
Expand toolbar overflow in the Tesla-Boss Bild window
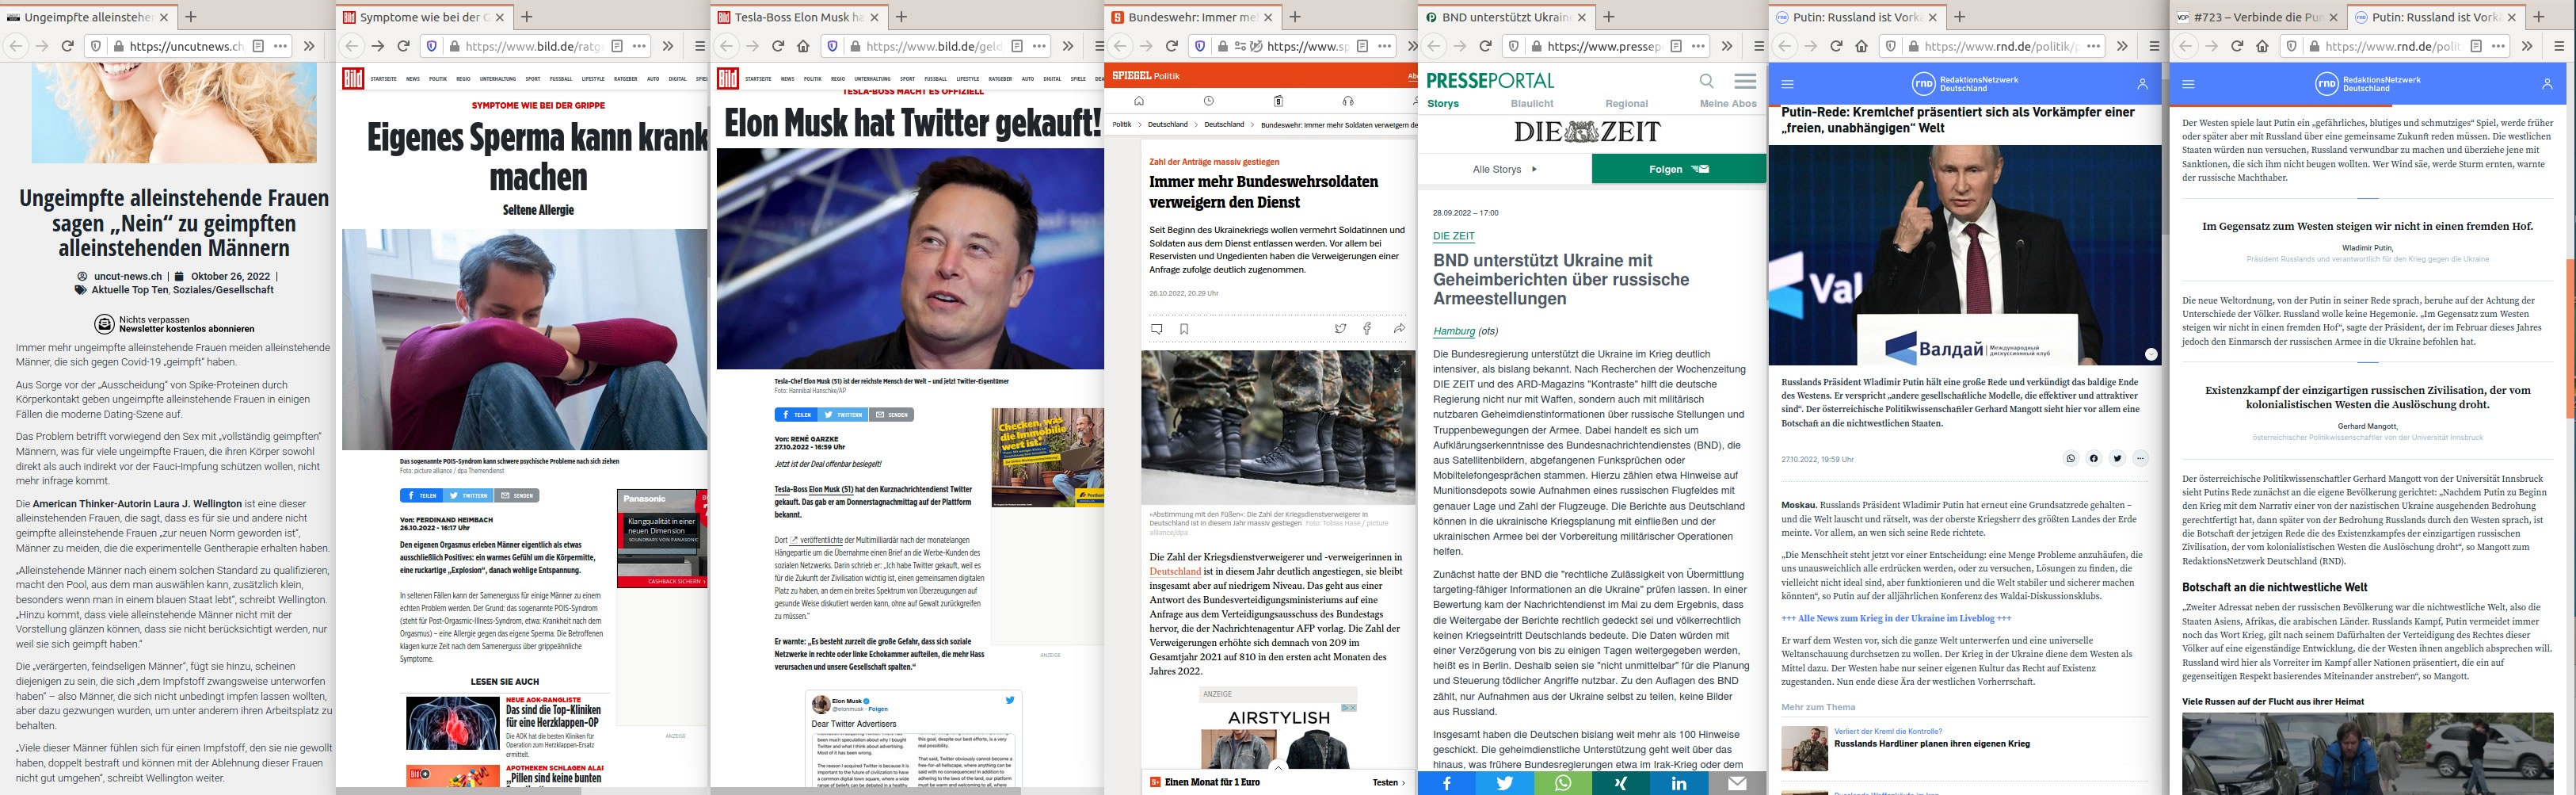(1068, 46)
